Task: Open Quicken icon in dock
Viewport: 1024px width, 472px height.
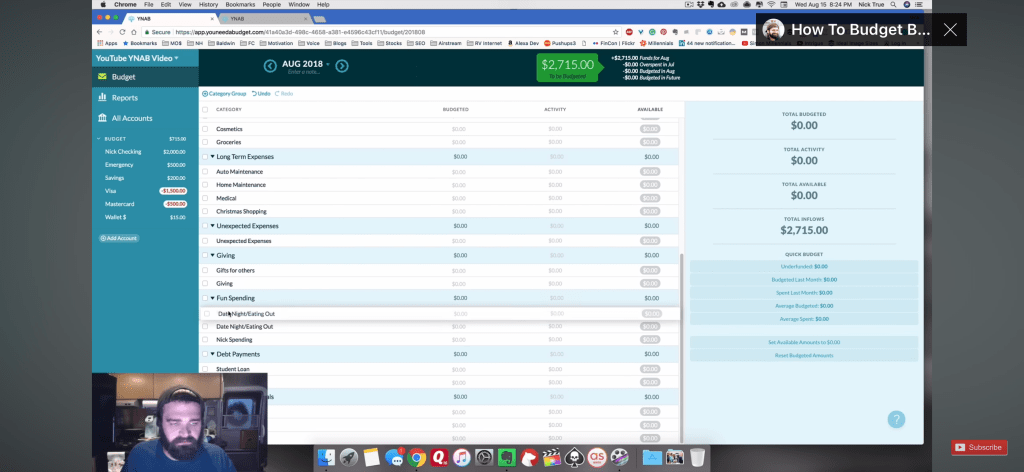Action: [x=439, y=458]
